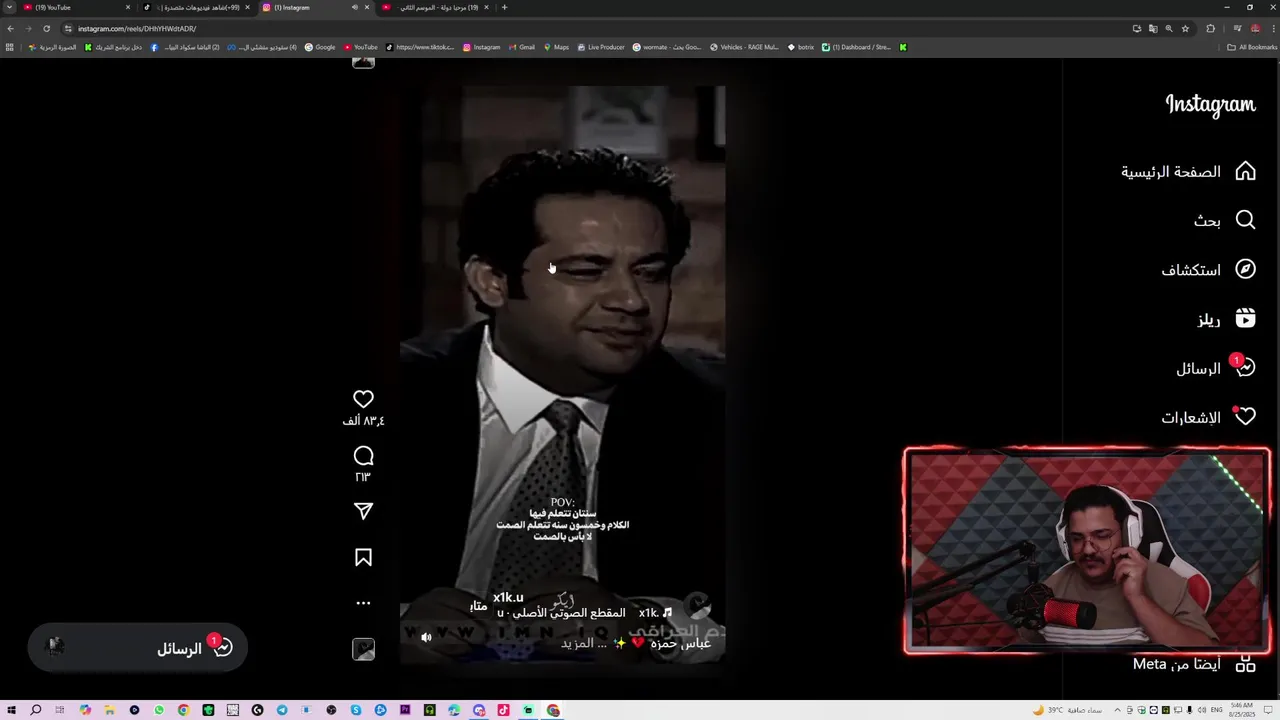This screenshot has width=1280, height=720.
Task: Open the Explore page استكشاف
Action: pos(1208,269)
